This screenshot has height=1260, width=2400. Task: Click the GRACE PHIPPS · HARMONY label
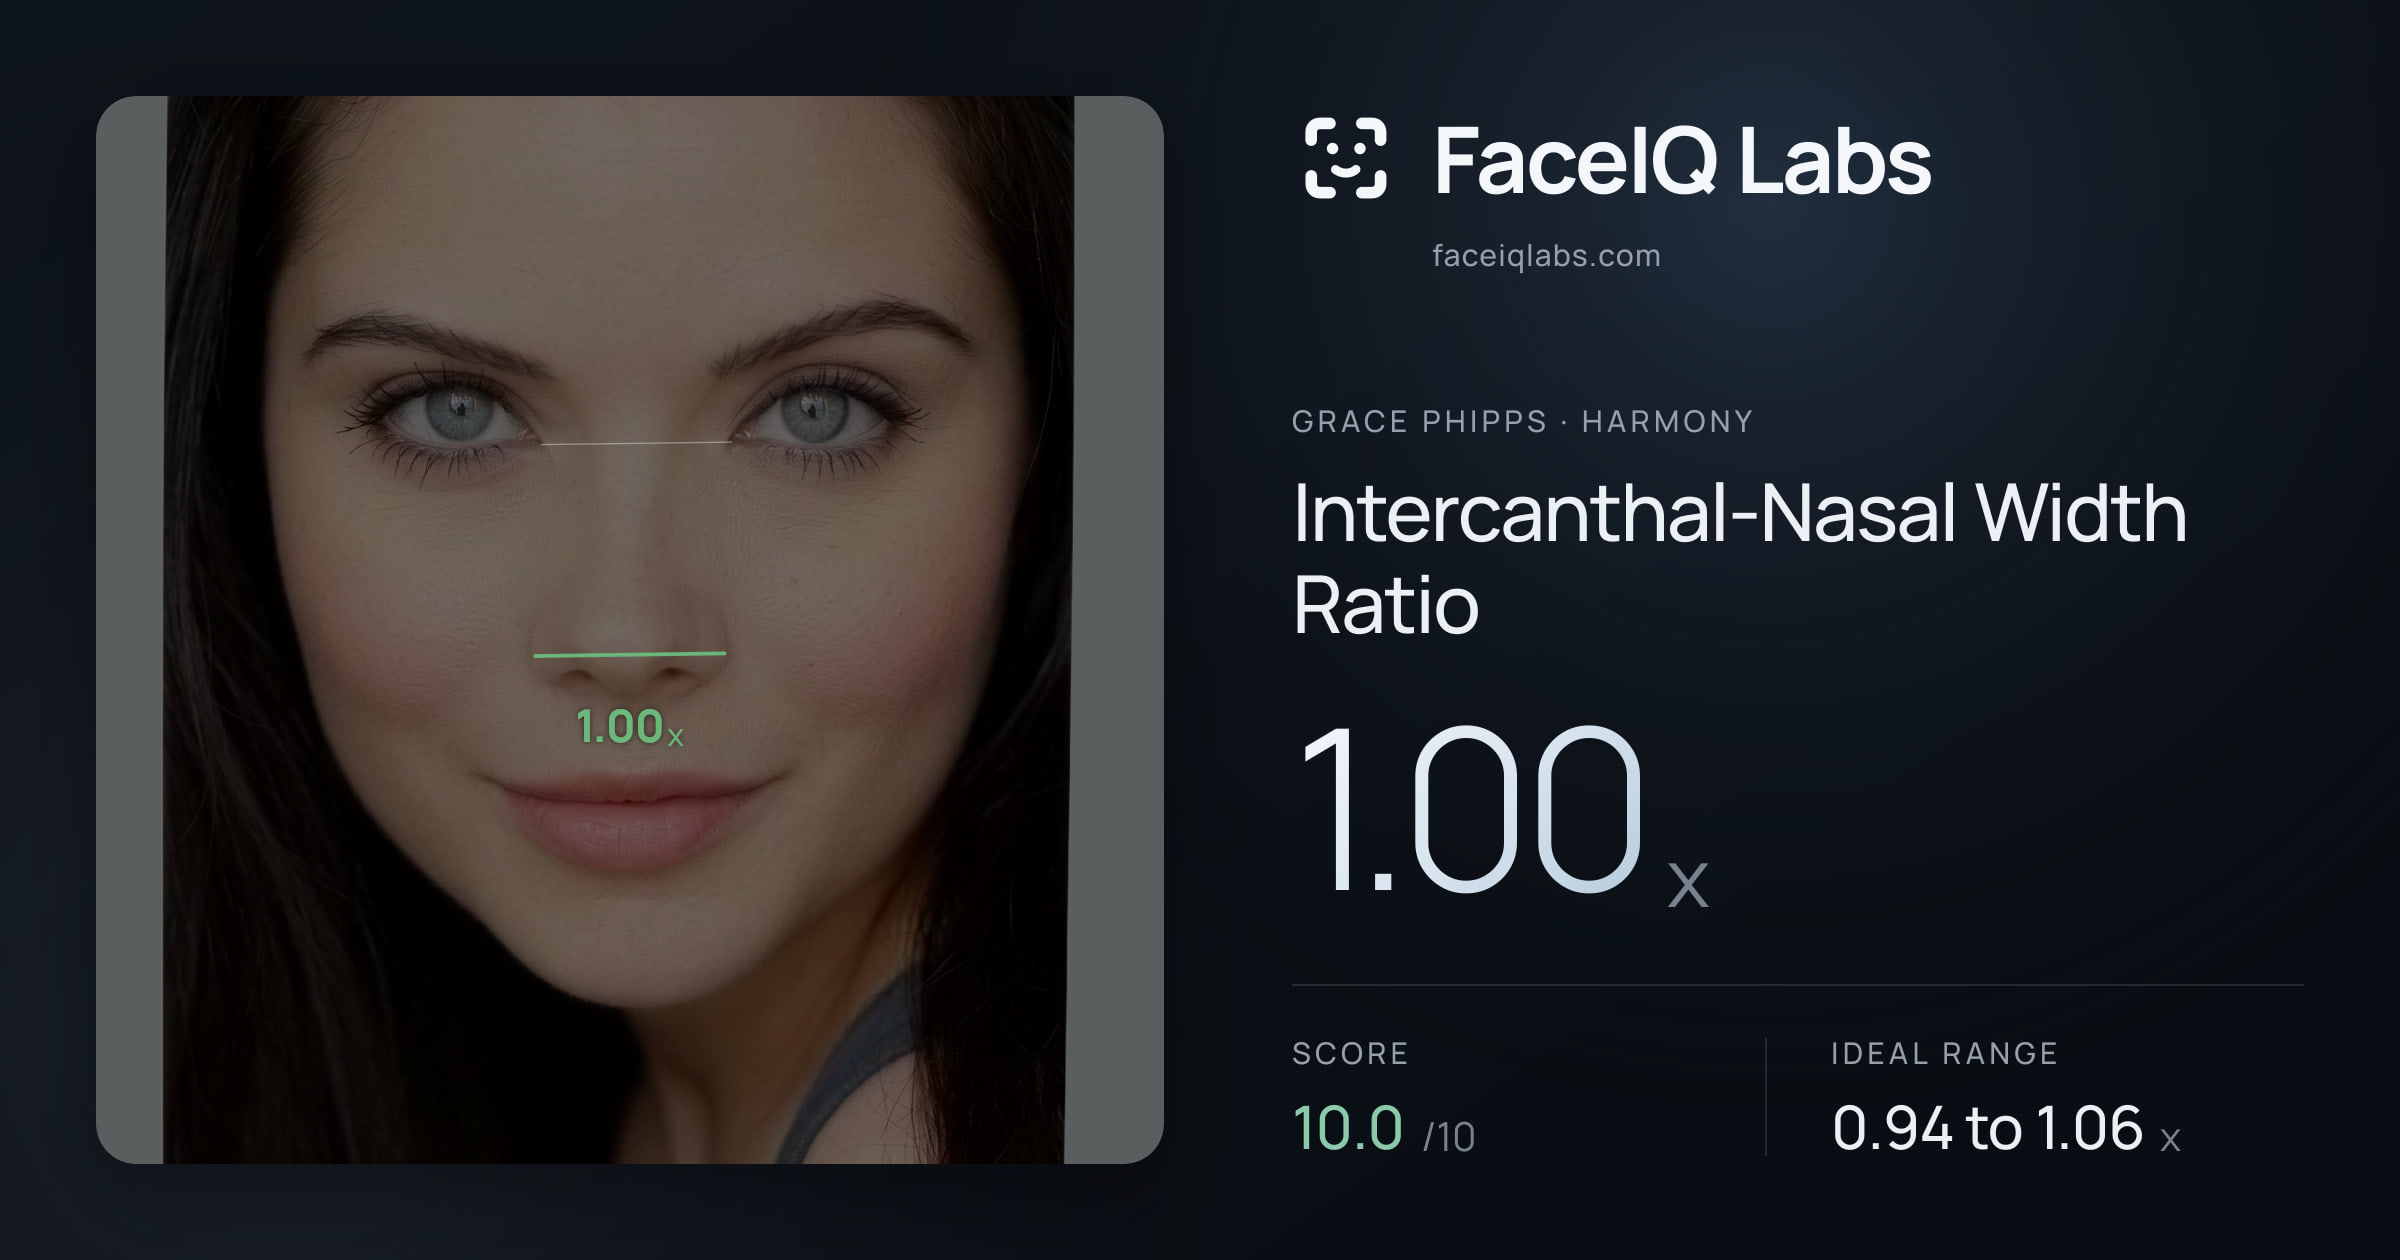[1522, 421]
